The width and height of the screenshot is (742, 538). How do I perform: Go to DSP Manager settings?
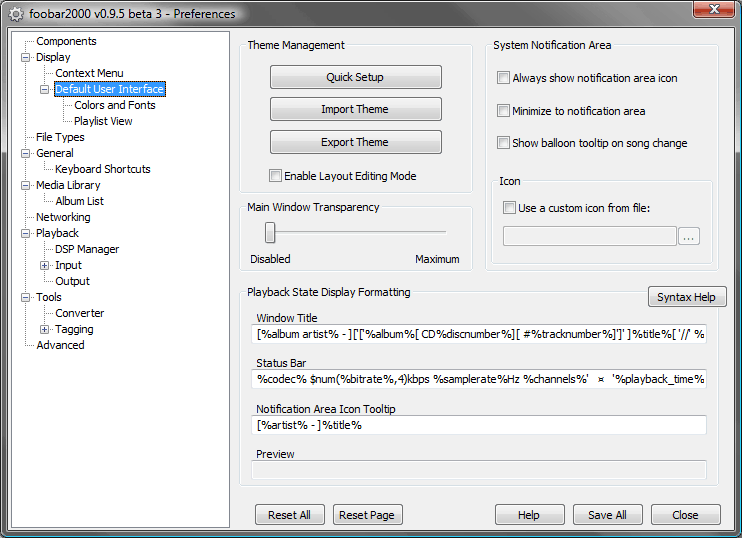pos(87,249)
